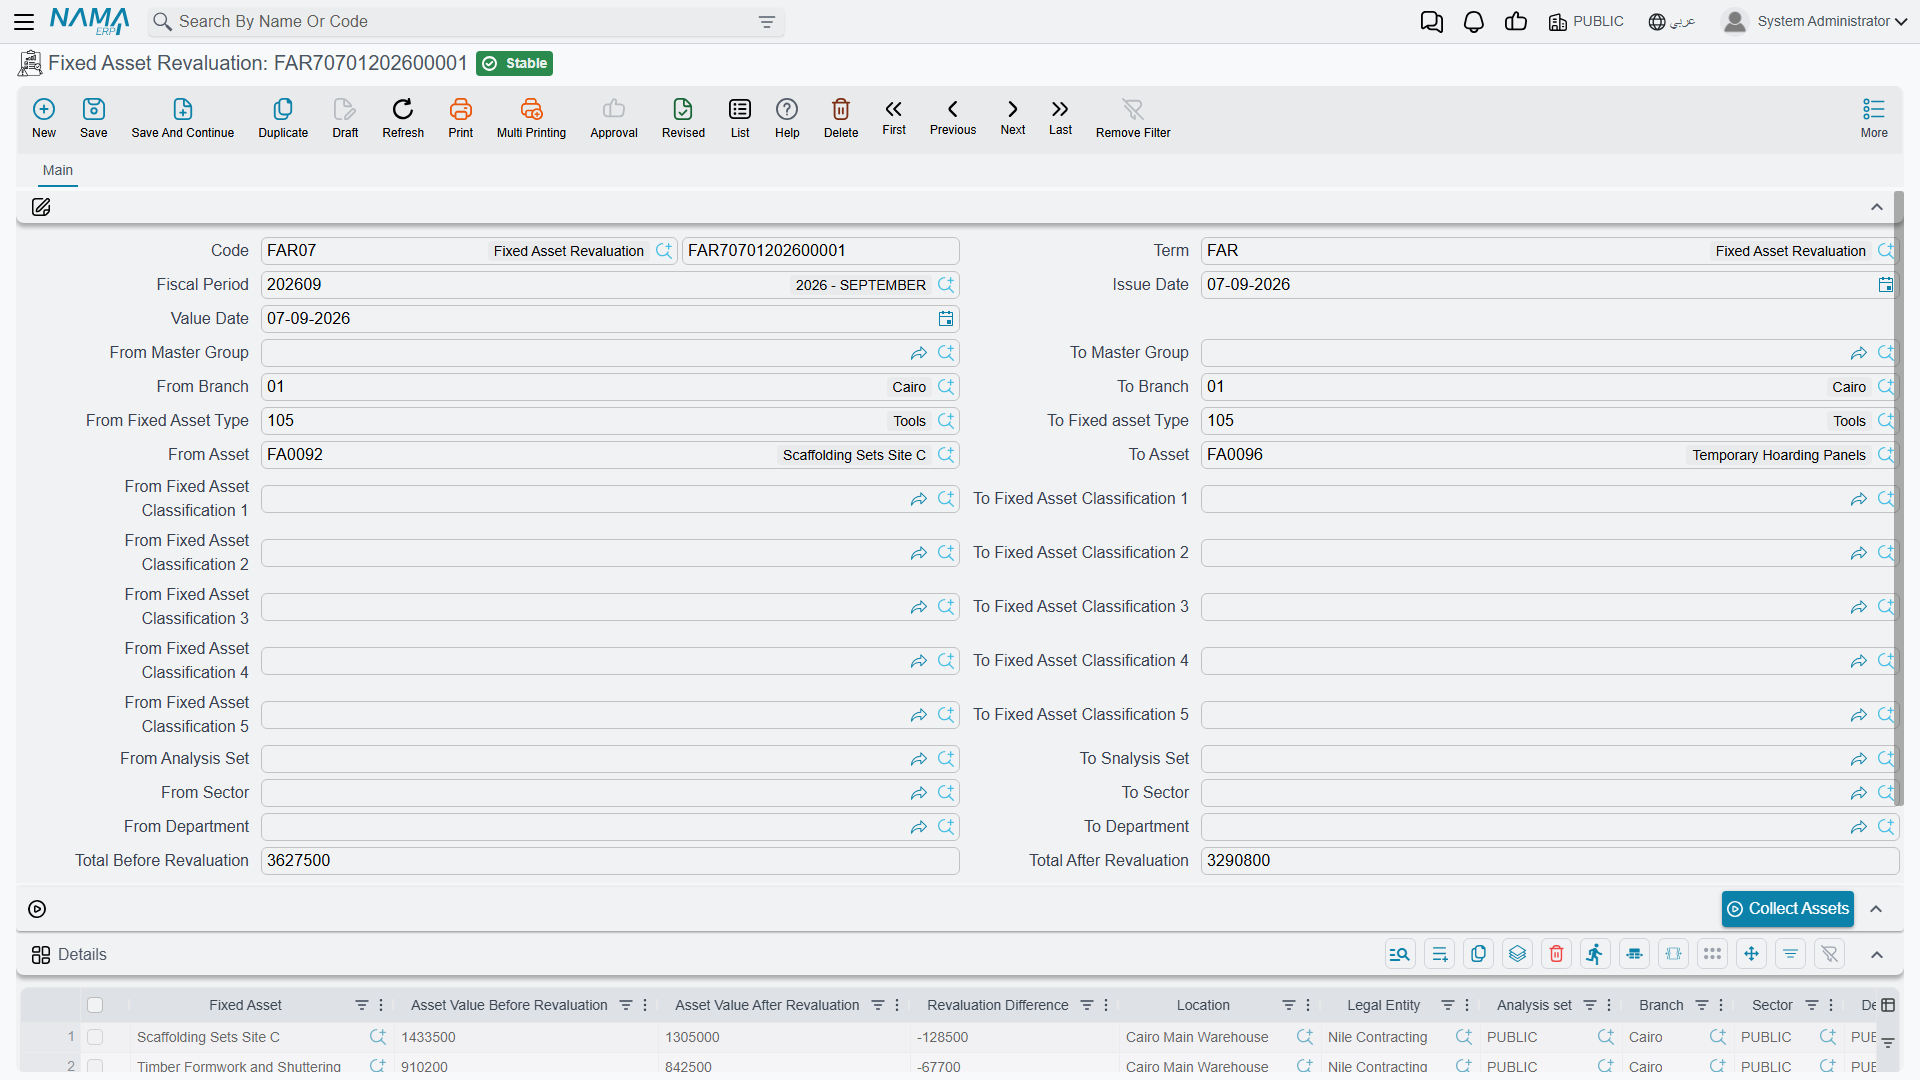Click the Search By Name Or Code field

coord(465,22)
